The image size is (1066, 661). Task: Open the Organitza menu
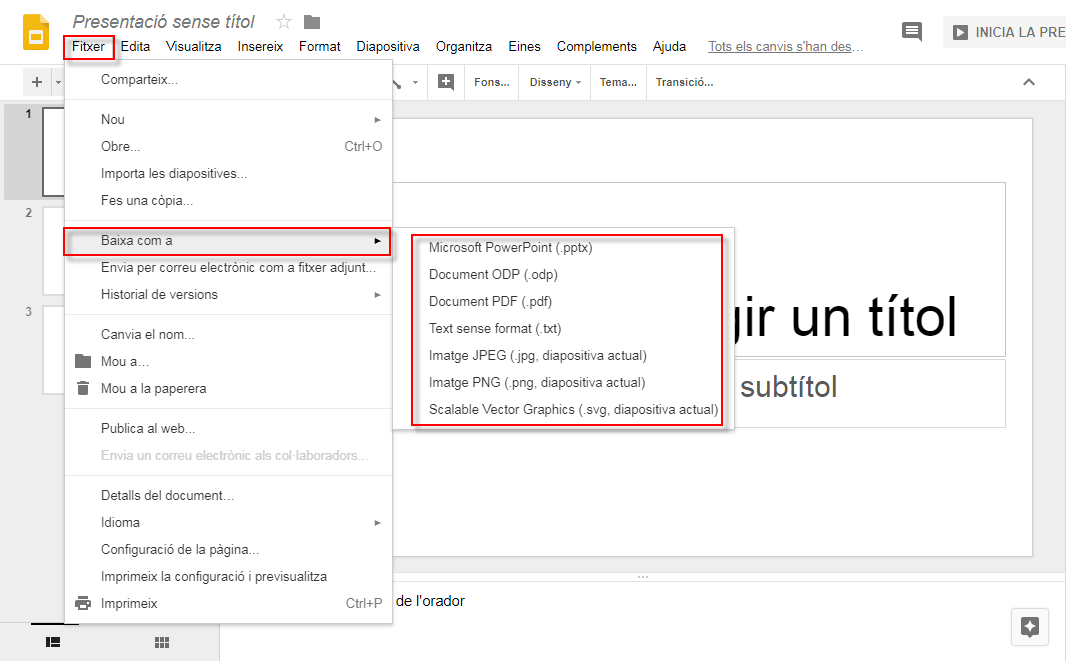464,46
